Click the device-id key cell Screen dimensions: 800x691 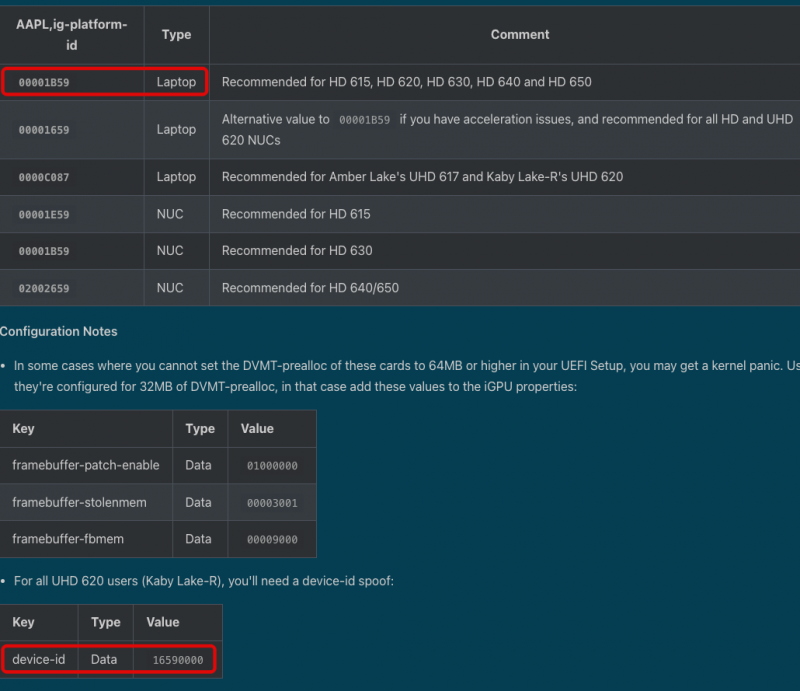click(x=39, y=659)
